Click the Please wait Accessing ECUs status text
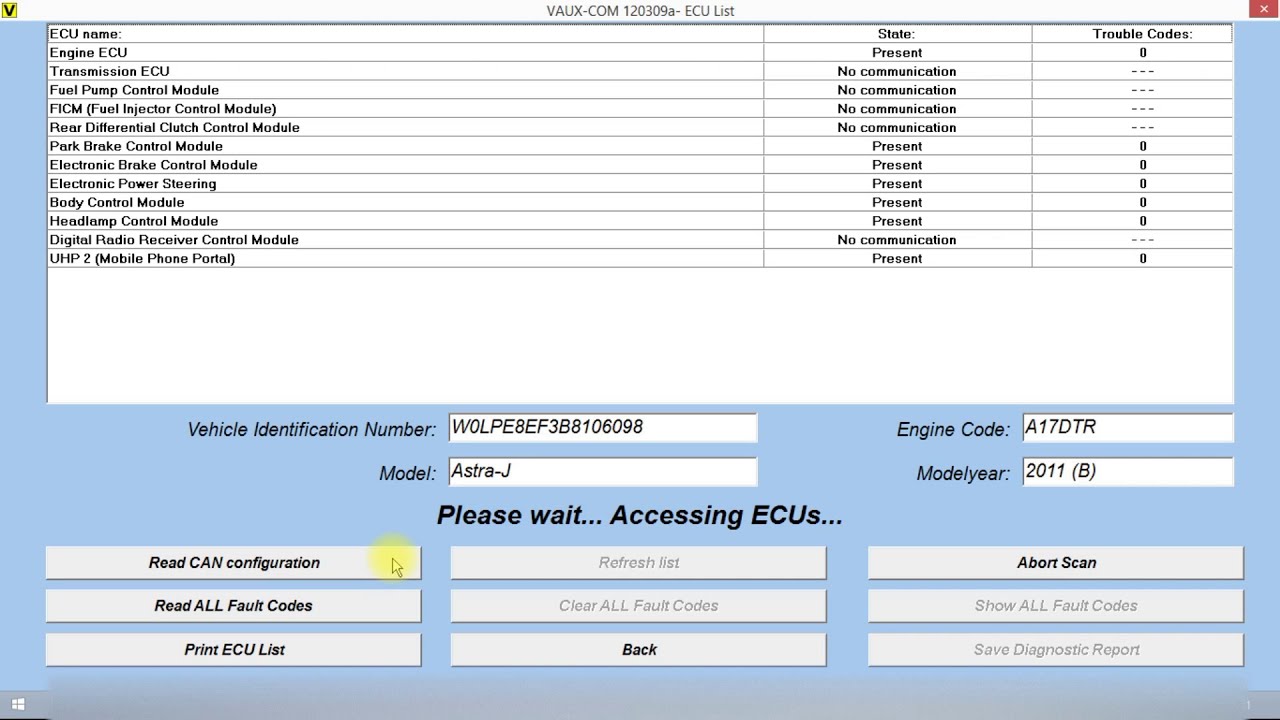Viewport: 1280px width, 720px height. 640,515
